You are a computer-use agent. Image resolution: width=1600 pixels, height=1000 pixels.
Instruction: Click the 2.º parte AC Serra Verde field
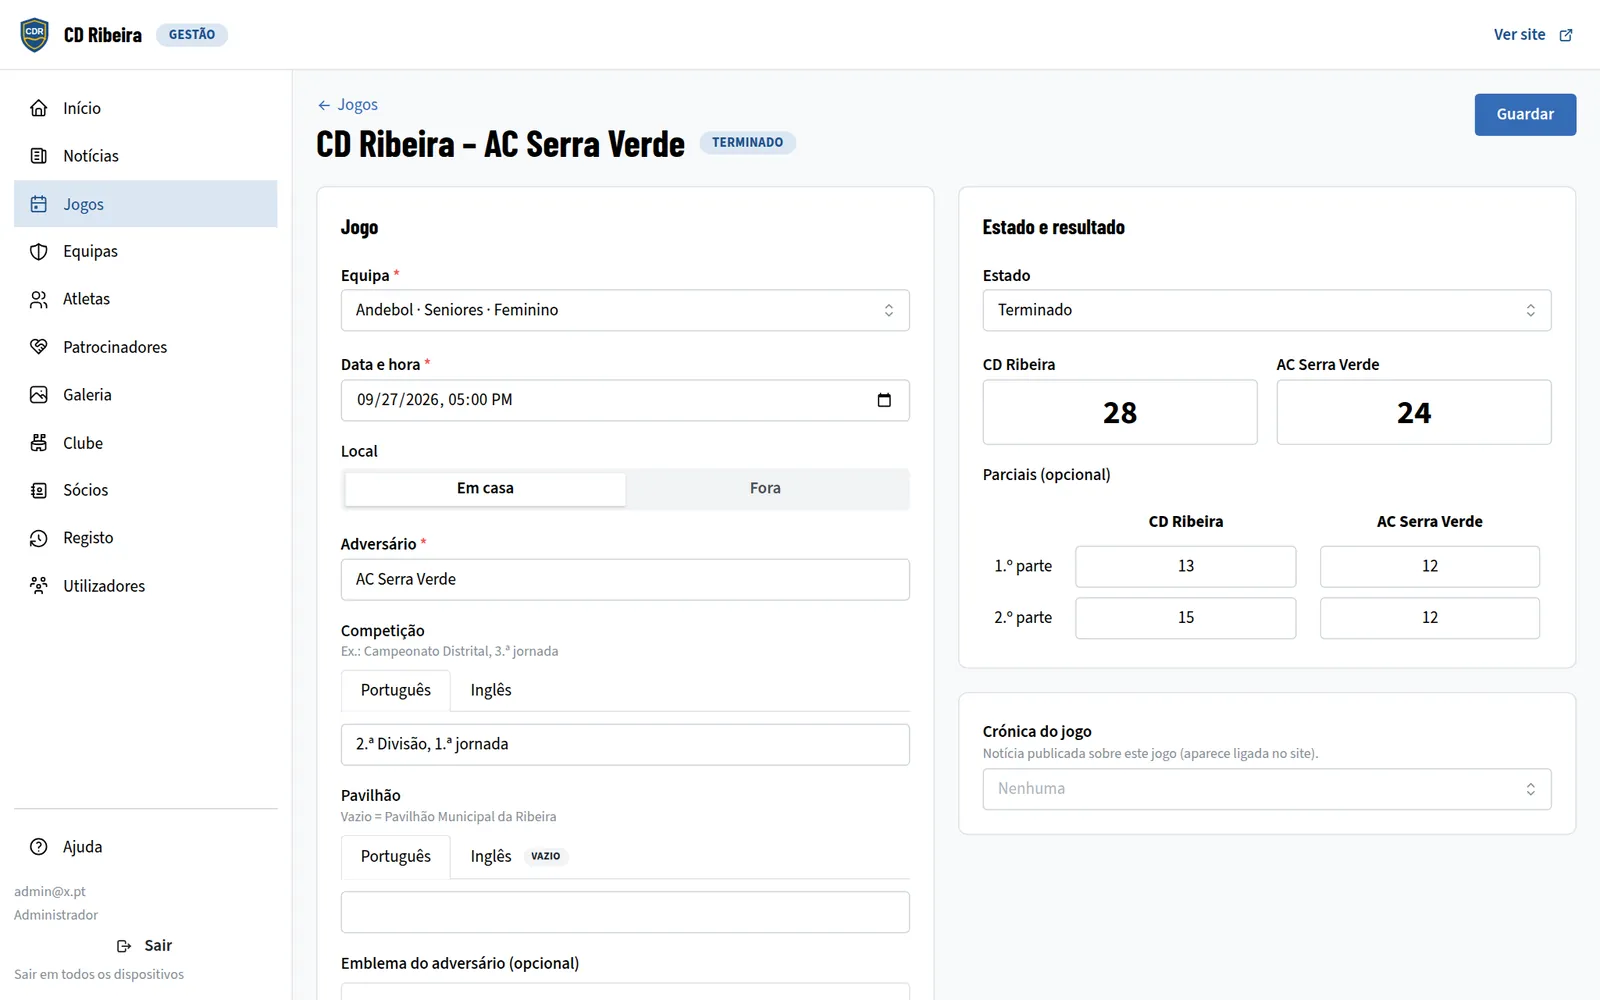(1430, 619)
